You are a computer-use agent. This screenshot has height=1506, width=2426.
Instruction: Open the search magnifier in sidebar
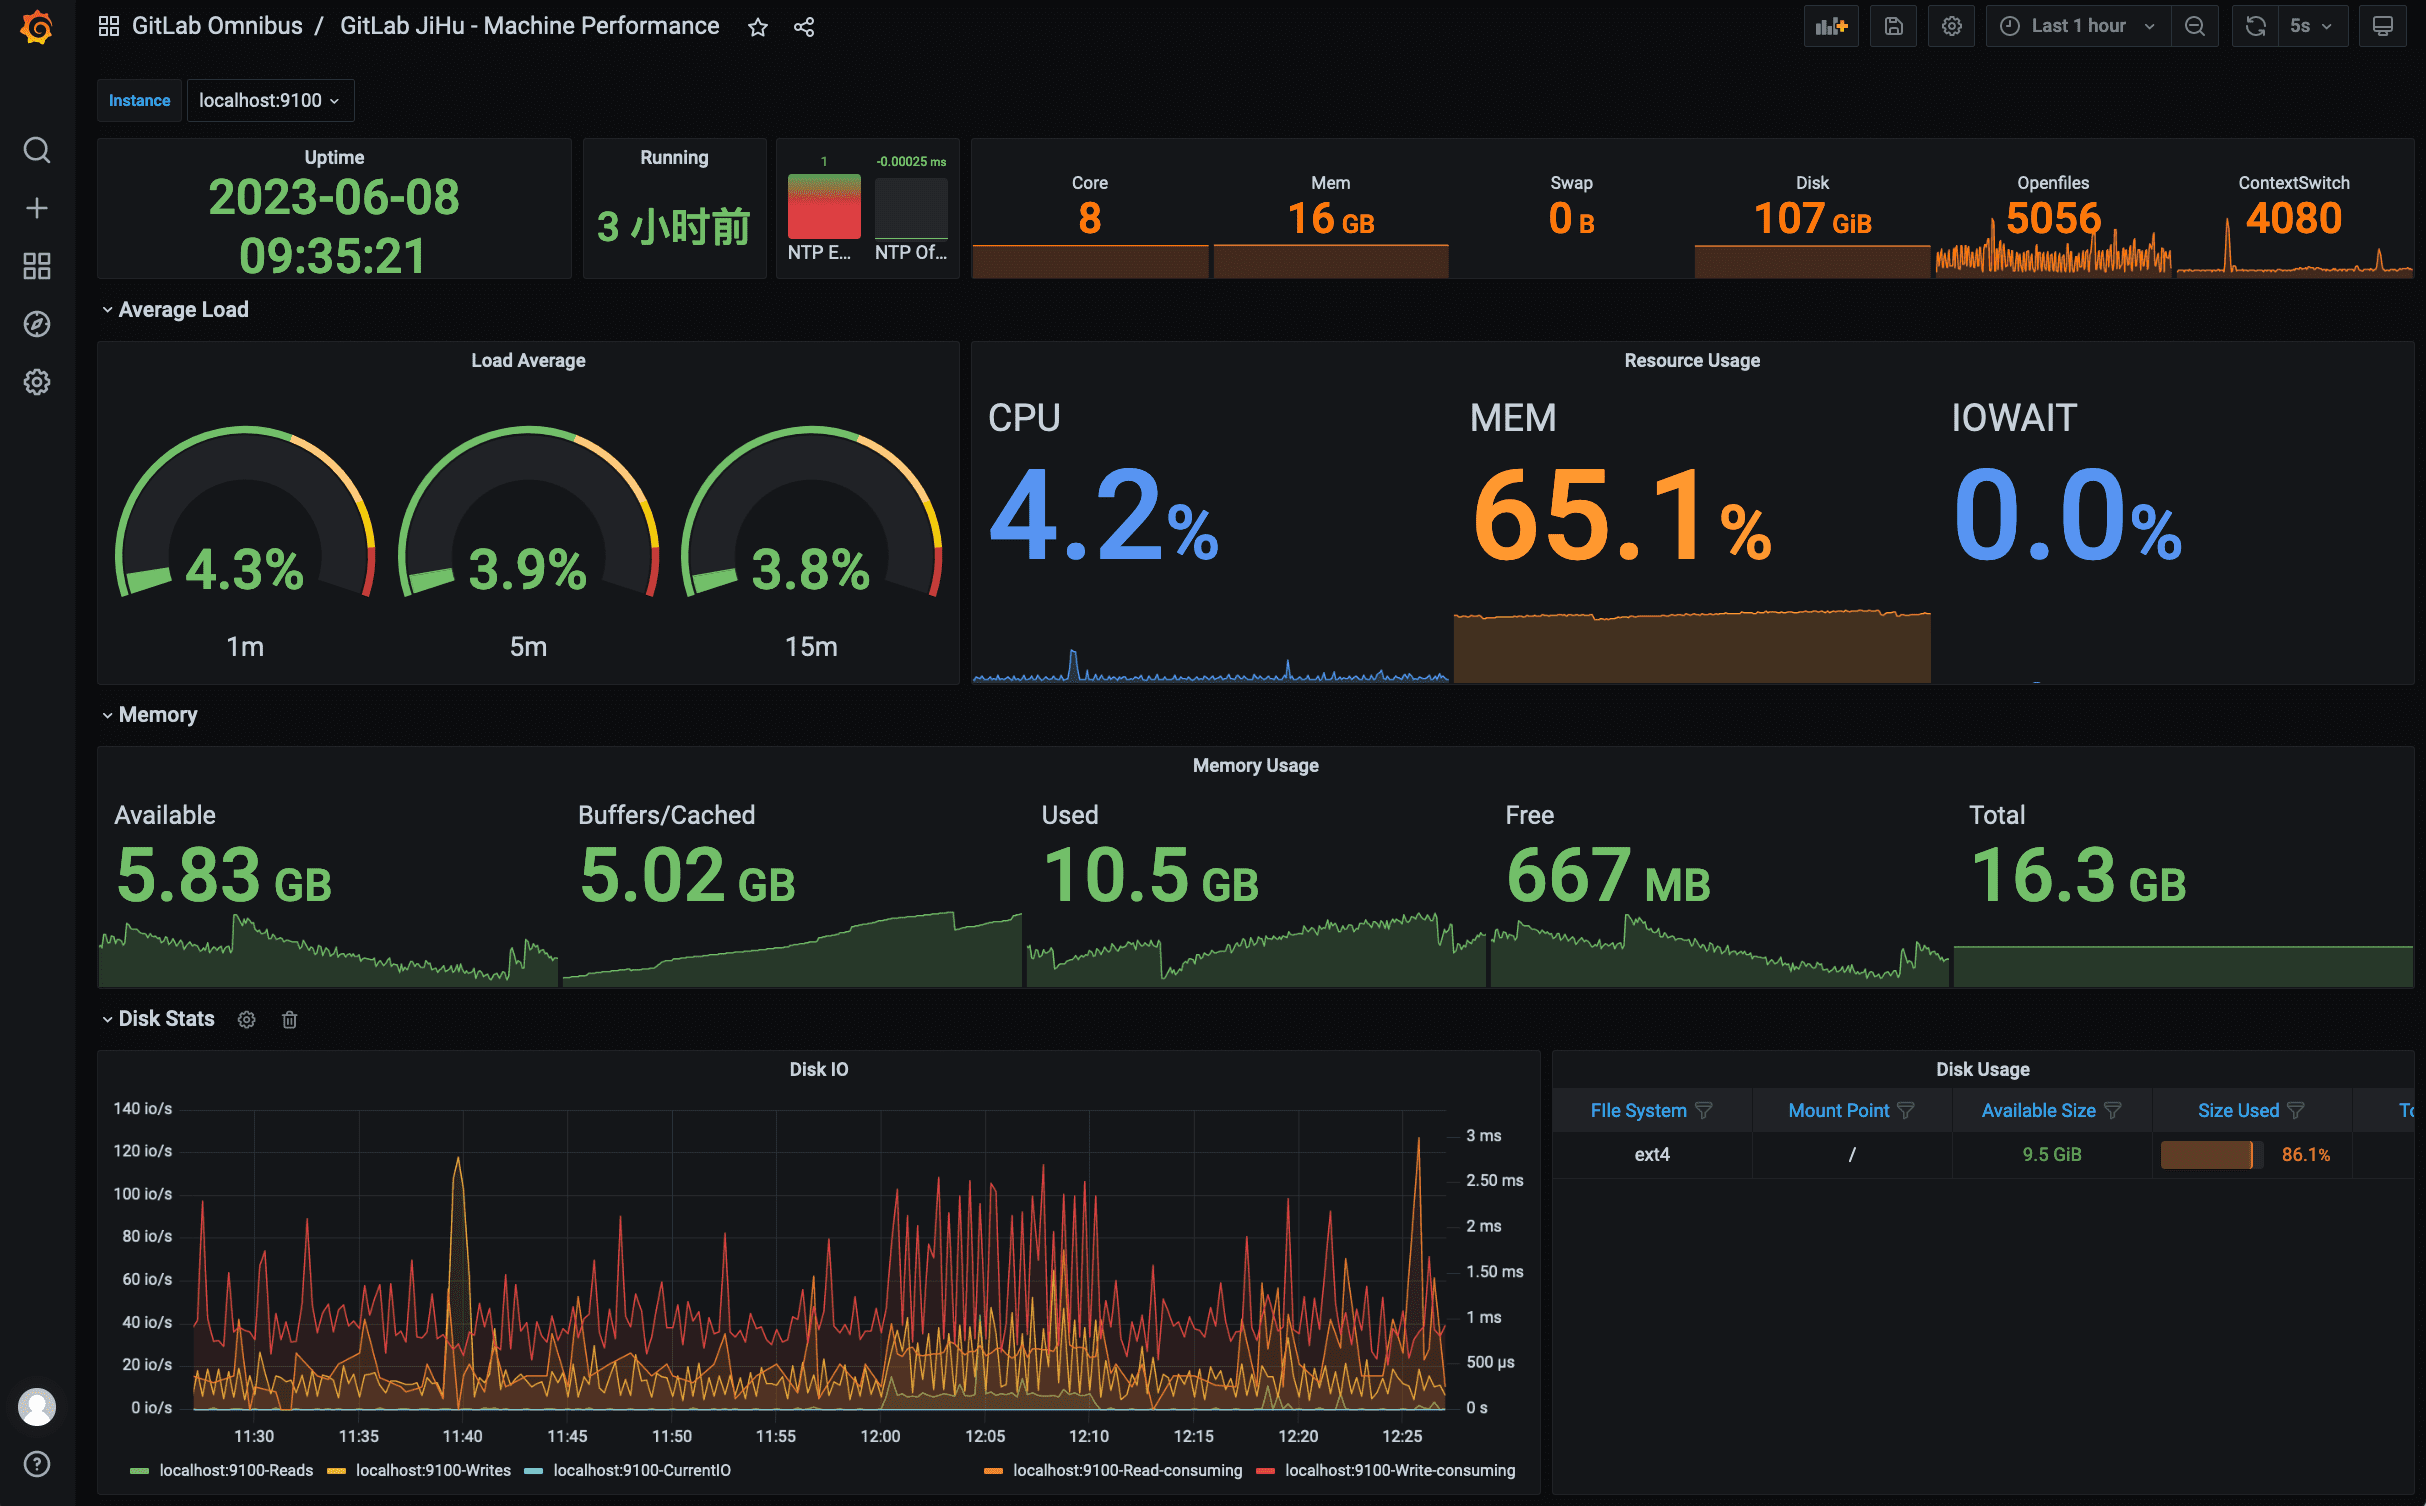[x=37, y=150]
